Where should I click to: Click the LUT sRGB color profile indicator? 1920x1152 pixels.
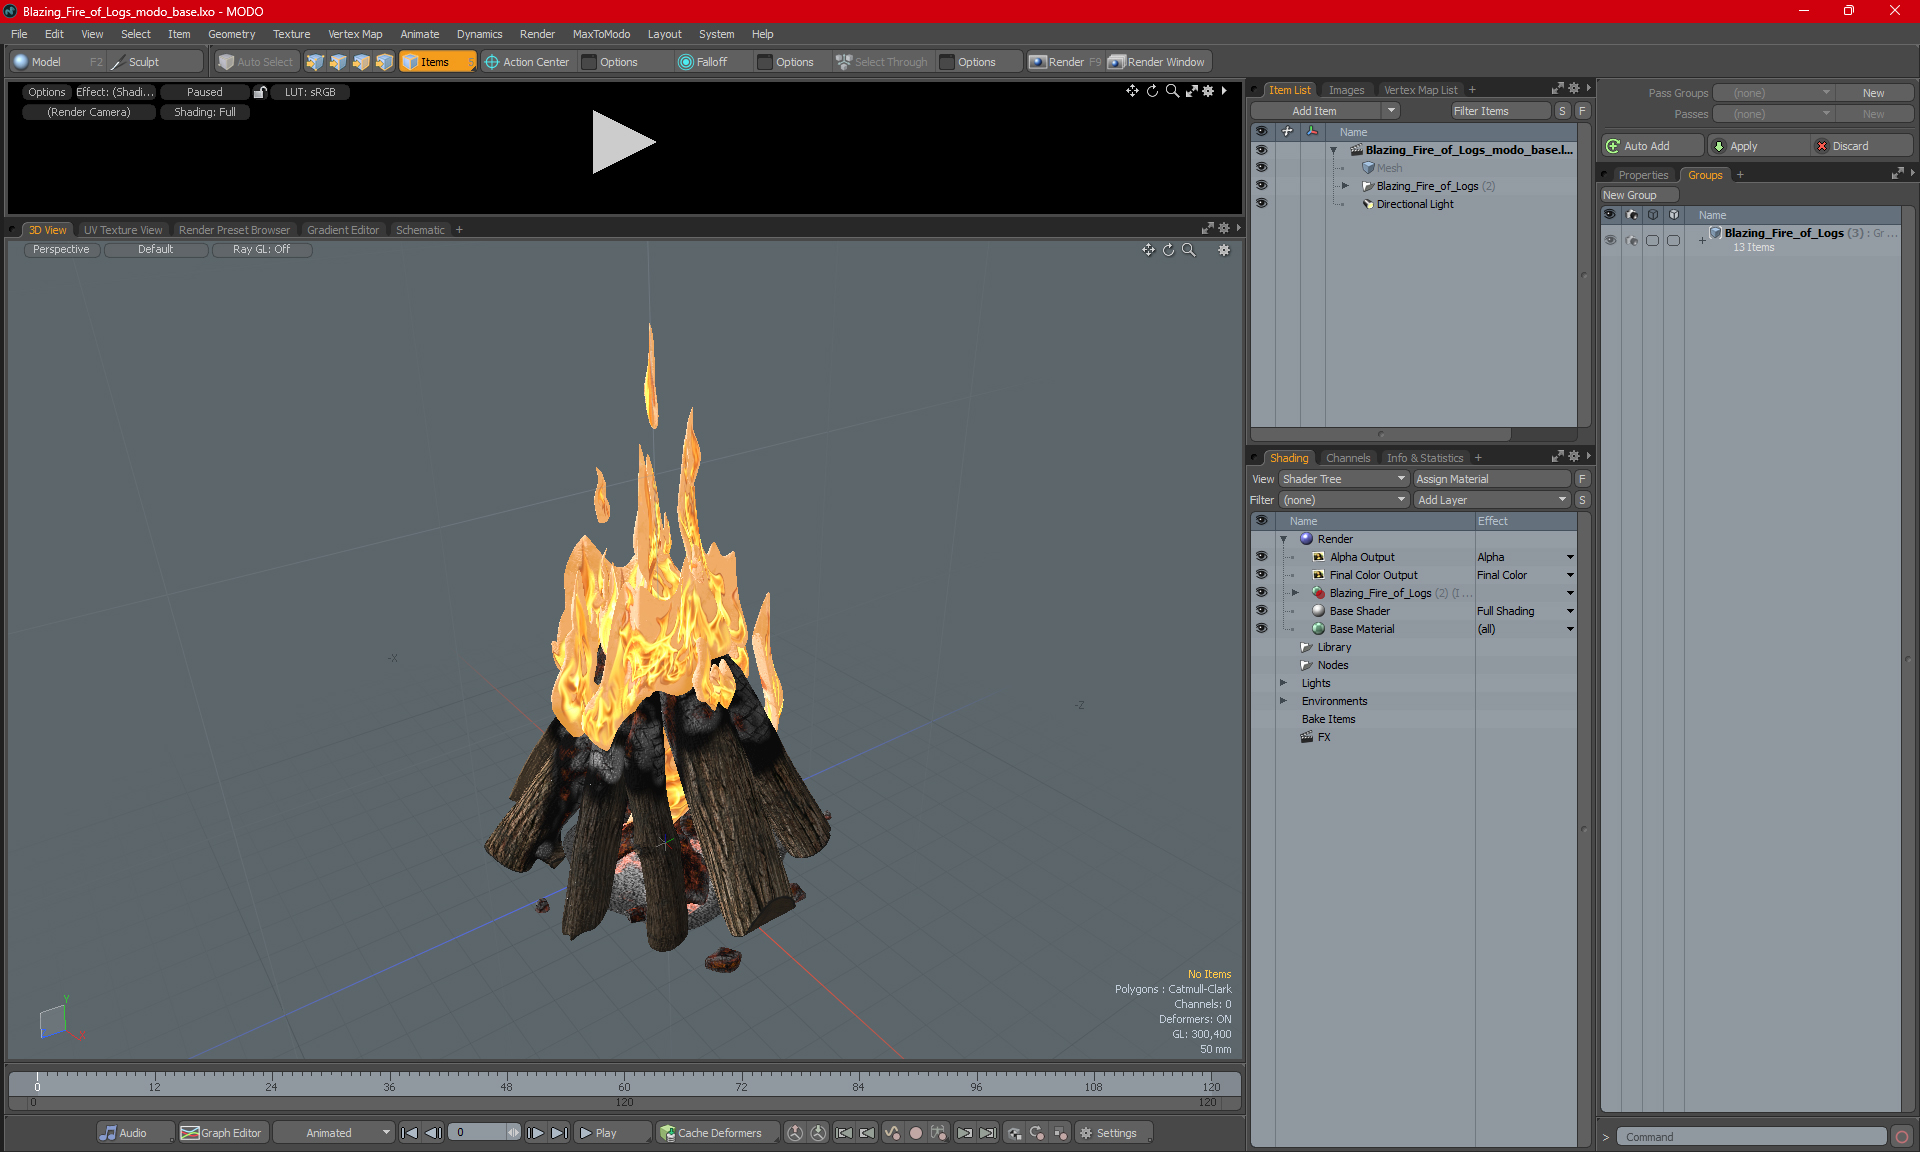coord(310,91)
